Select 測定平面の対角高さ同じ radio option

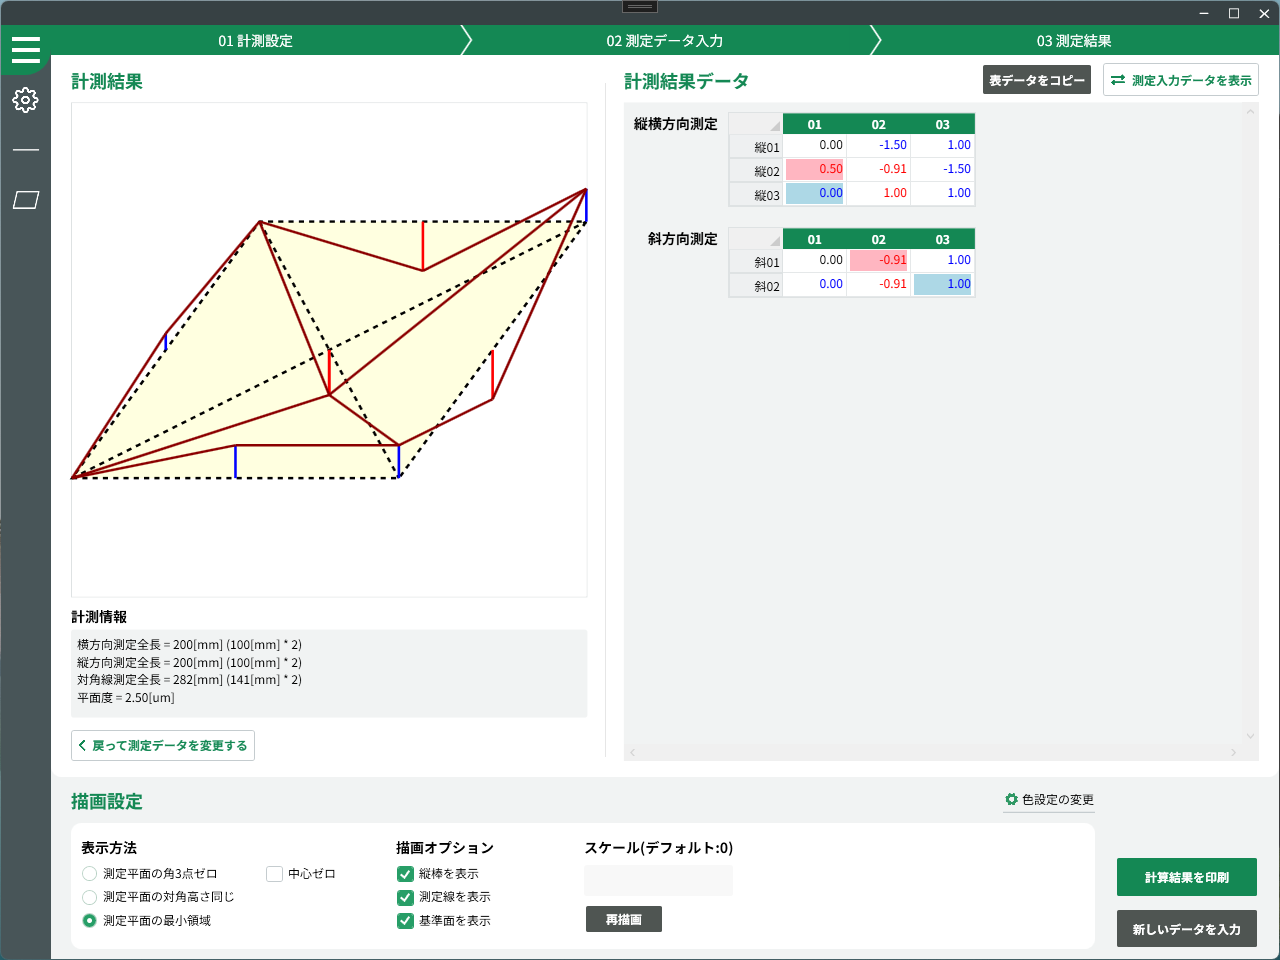click(x=90, y=897)
